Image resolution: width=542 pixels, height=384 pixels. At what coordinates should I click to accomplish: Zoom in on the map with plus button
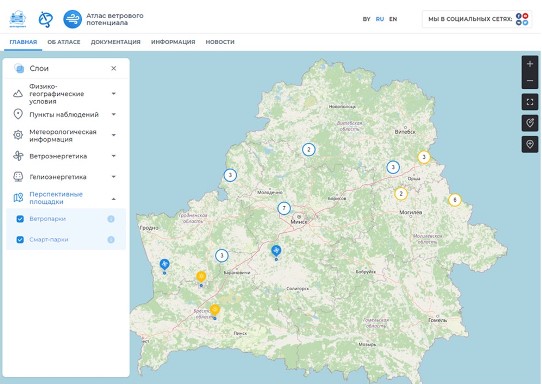tap(530, 64)
